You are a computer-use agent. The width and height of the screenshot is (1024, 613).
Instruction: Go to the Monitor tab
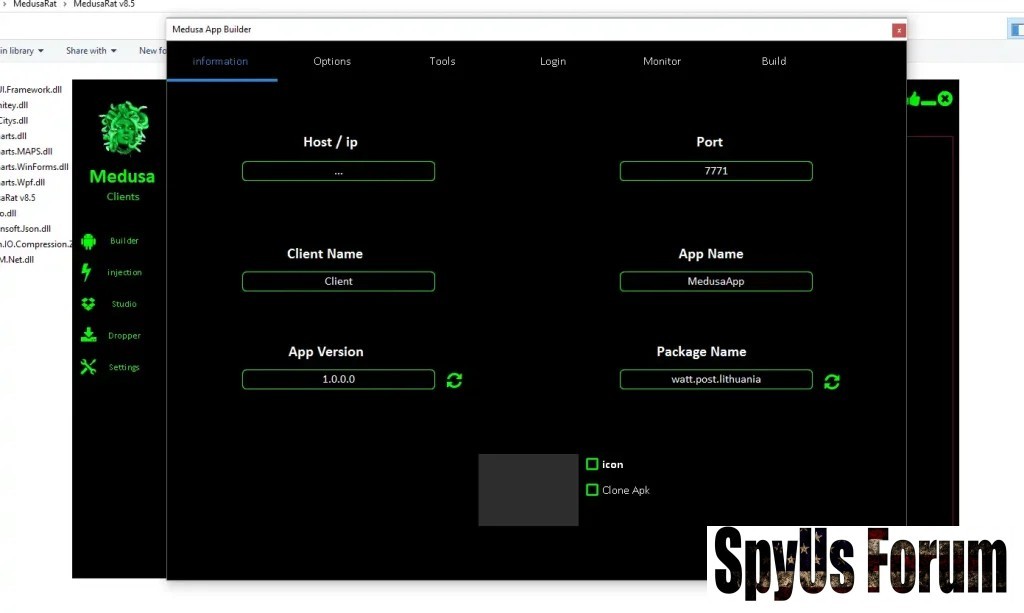point(662,61)
